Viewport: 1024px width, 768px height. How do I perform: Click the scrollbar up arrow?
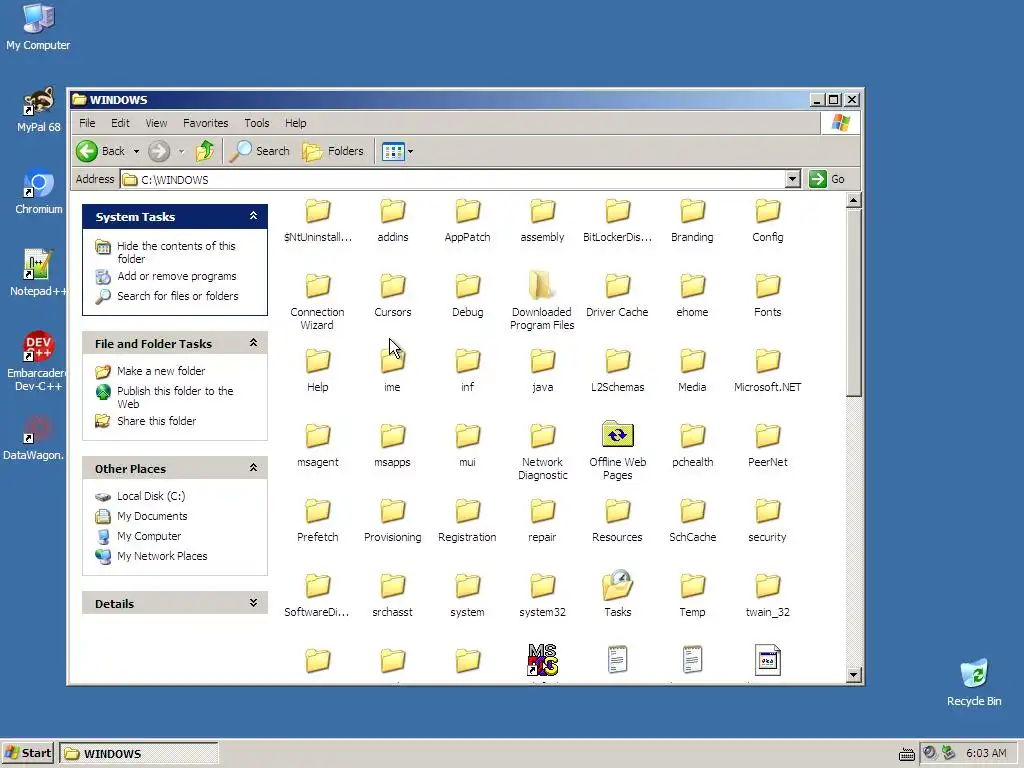click(853, 200)
